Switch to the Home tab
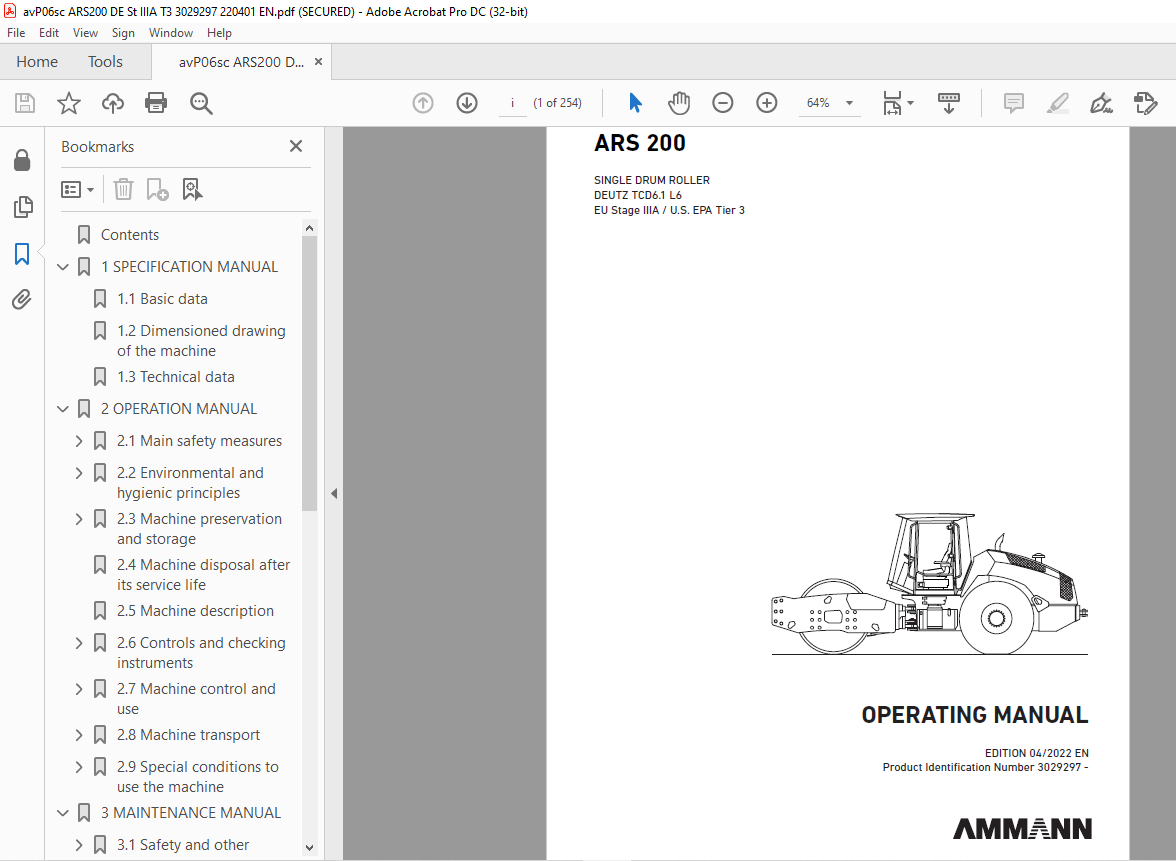The width and height of the screenshot is (1176, 861). [x=37, y=62]
